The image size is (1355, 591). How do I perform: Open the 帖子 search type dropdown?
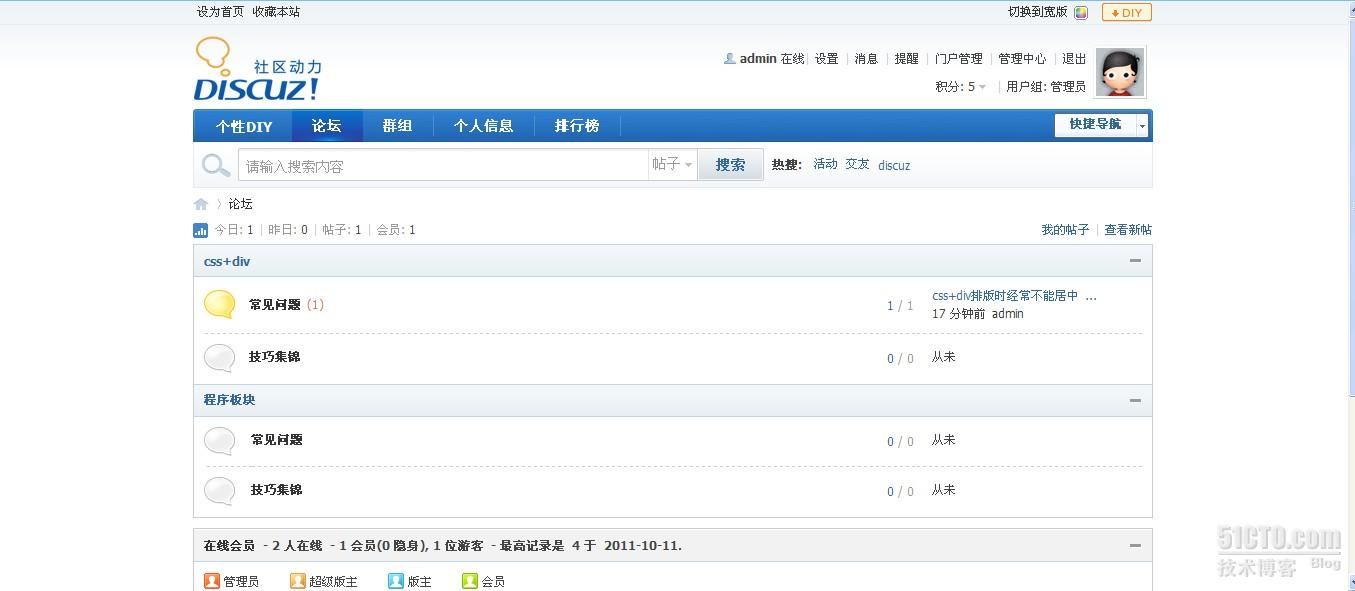click(672, 165)
